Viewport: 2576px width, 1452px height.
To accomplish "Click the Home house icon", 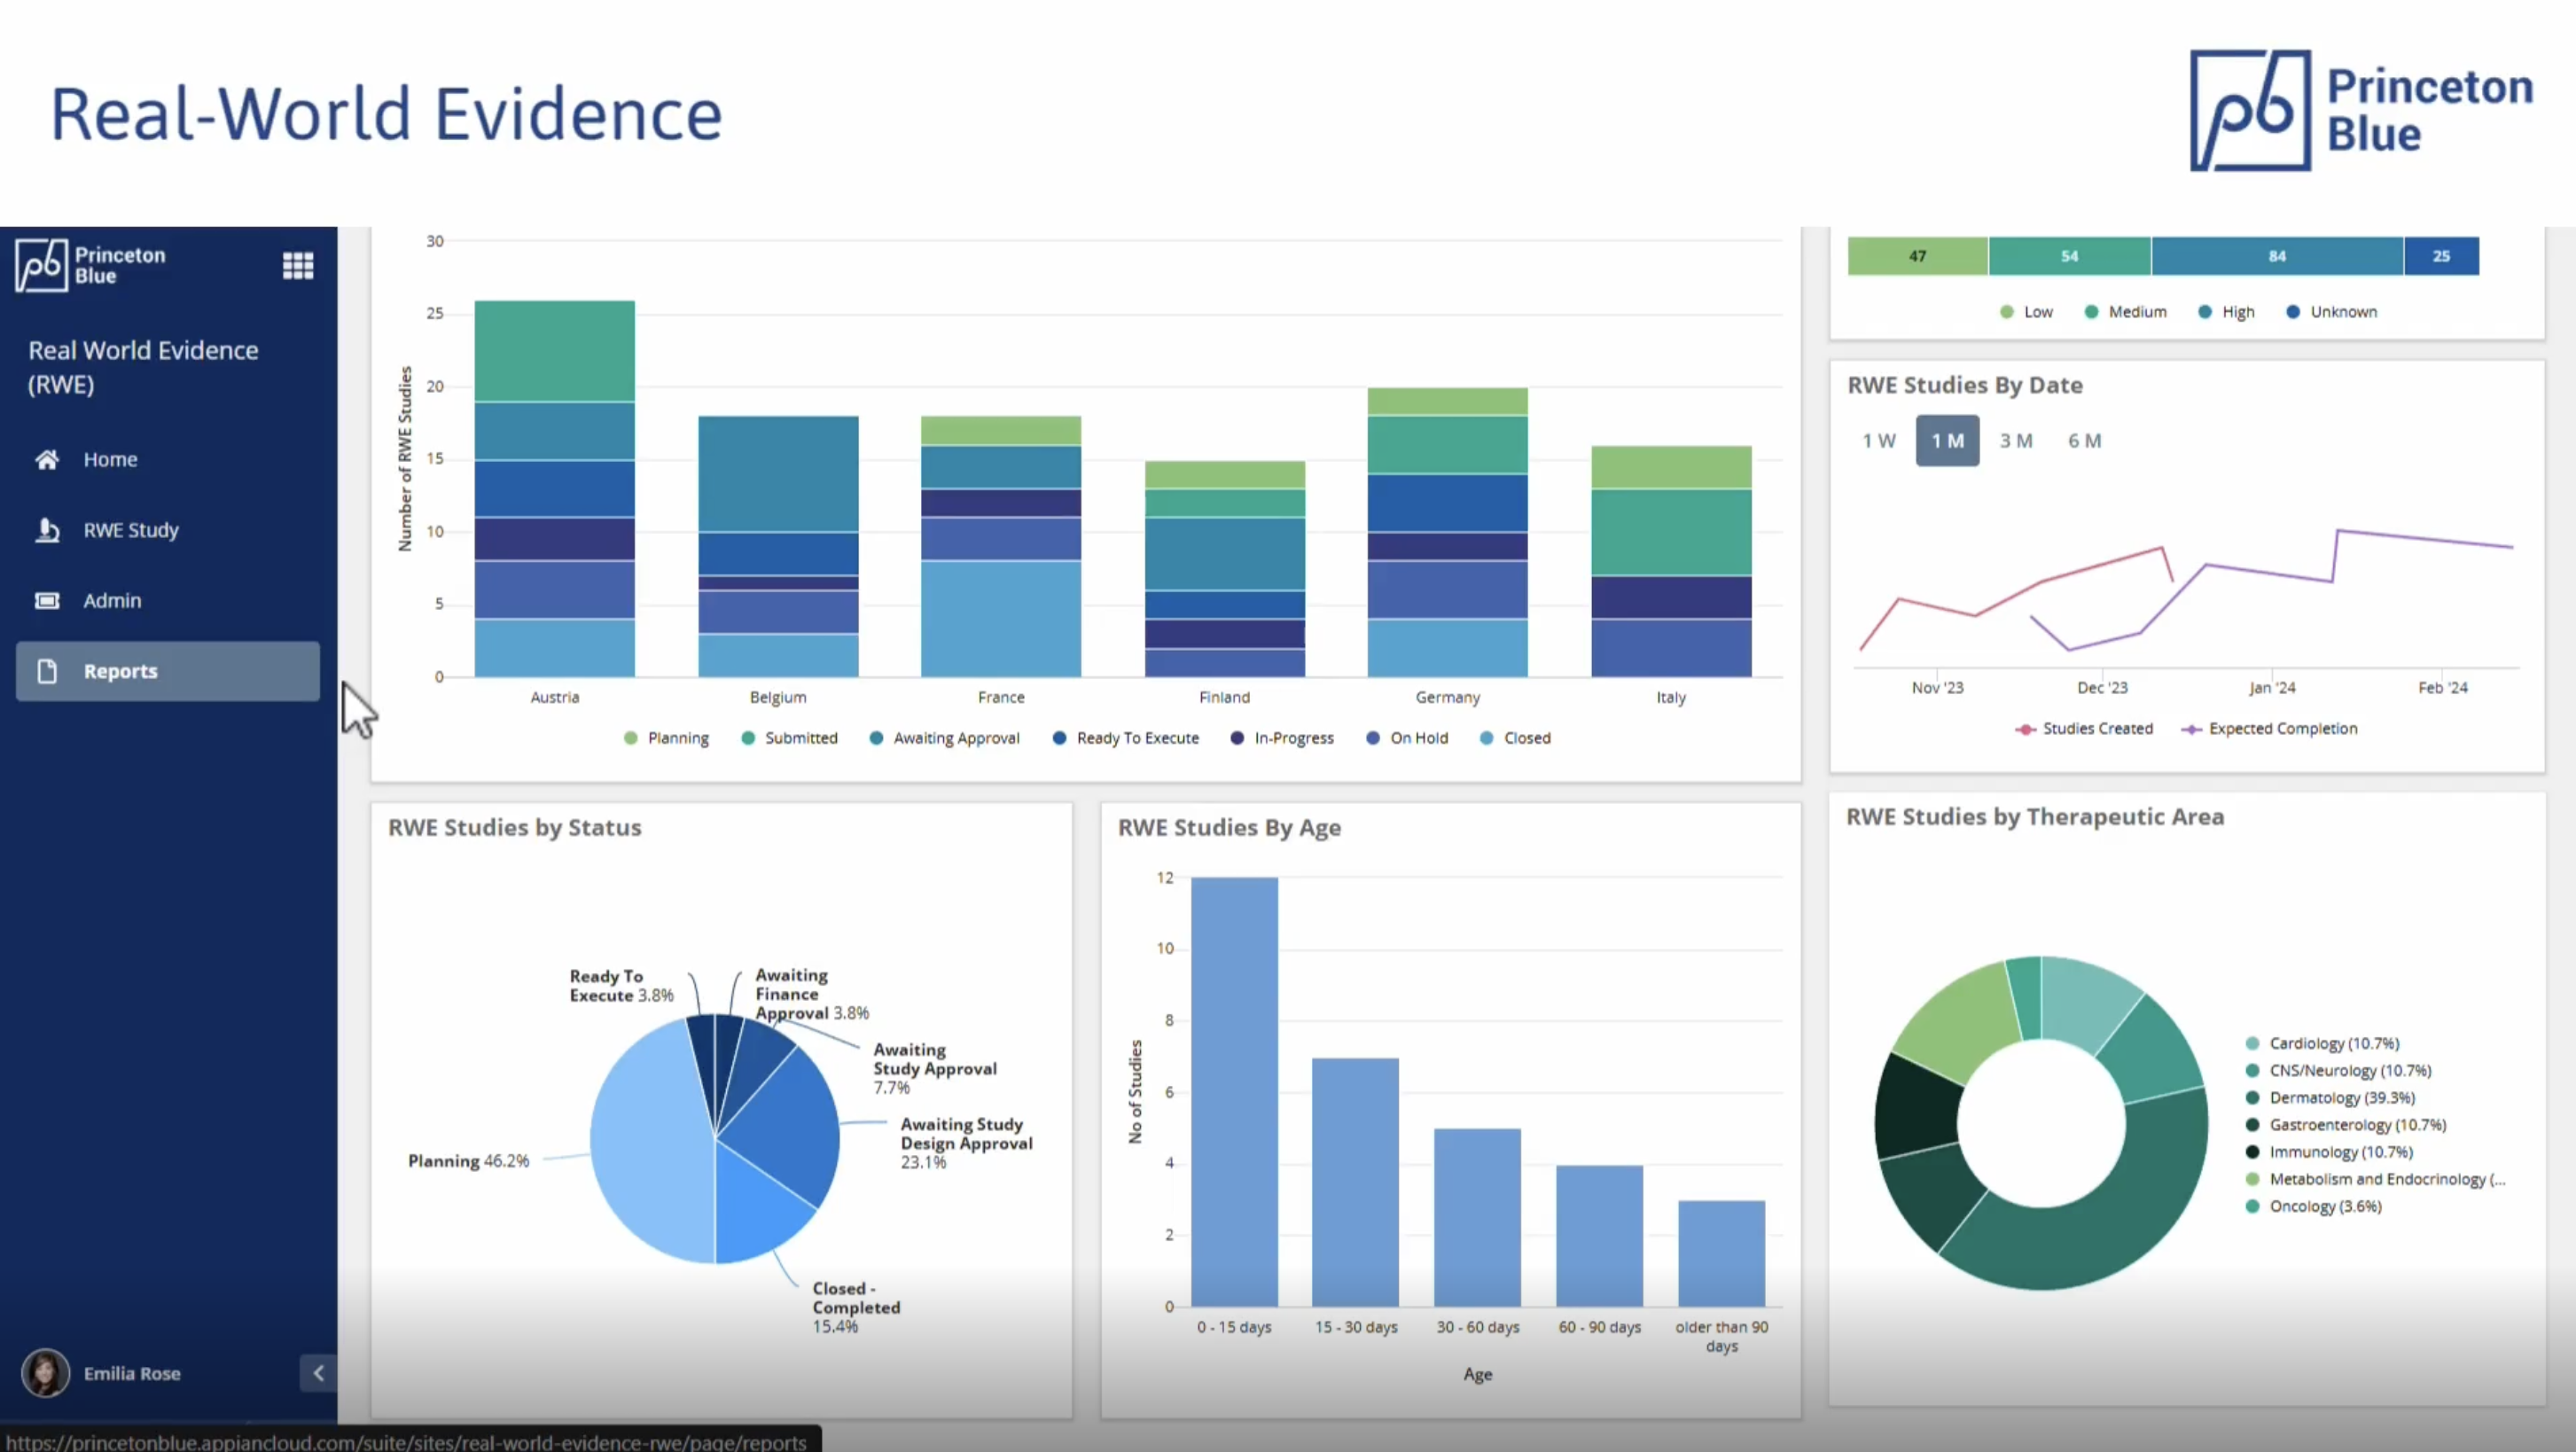I will [x=47, y=460].
